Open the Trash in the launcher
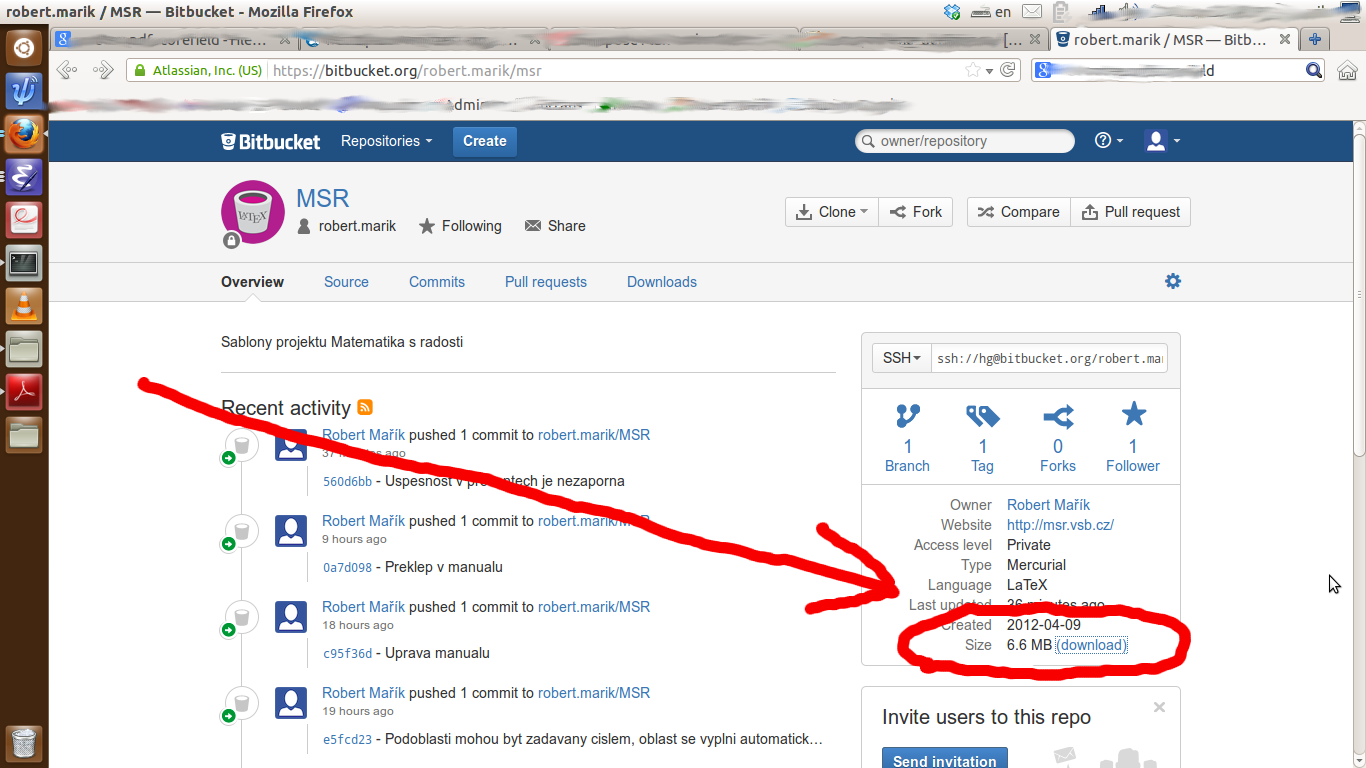1366x768 pixels. point(24,745)
